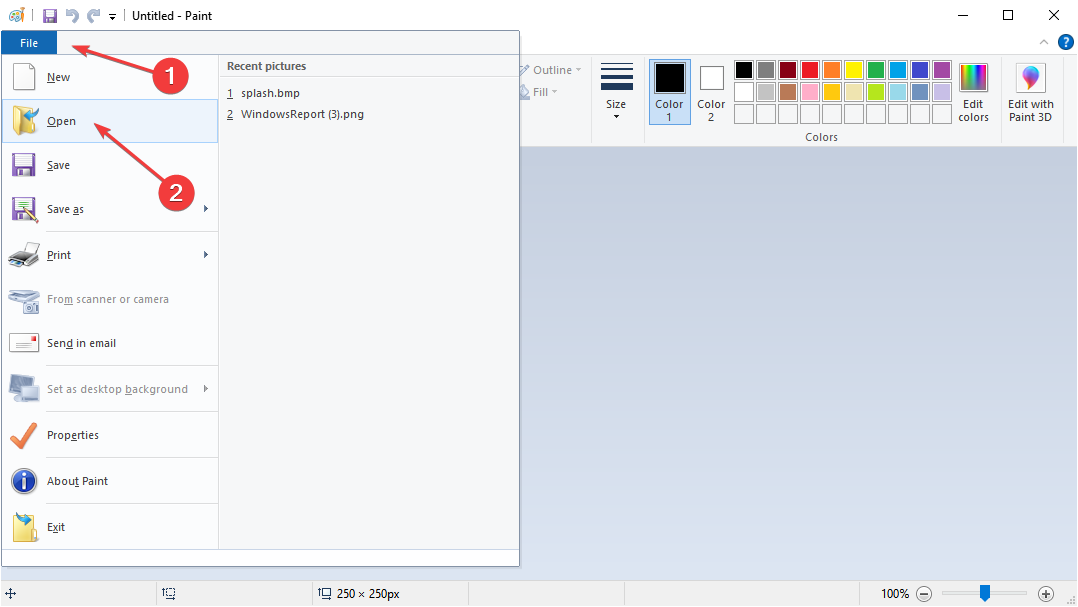Click Edit with Paint 3D

[1031, 92]
